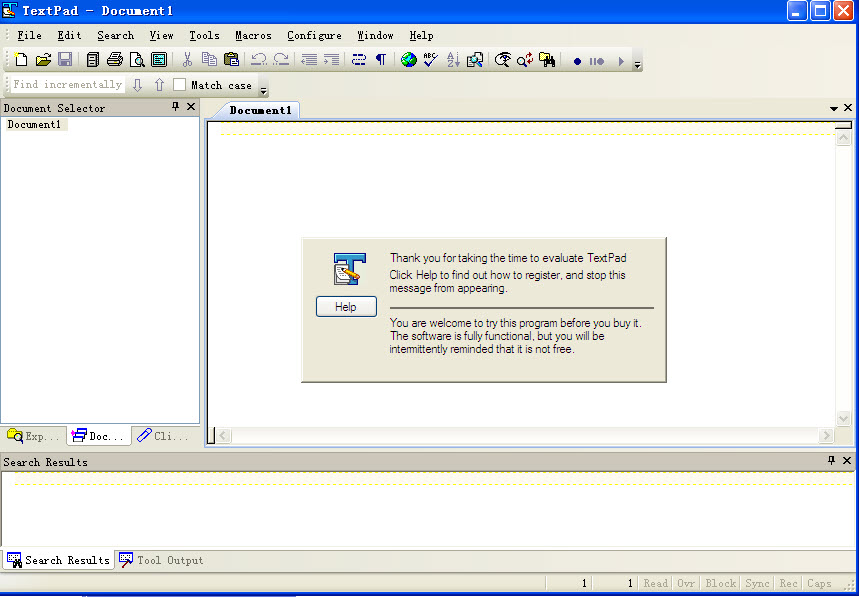Screen dimensions: 859x597
Task: Click the Undo arrow icon
Action: (259, 59)
